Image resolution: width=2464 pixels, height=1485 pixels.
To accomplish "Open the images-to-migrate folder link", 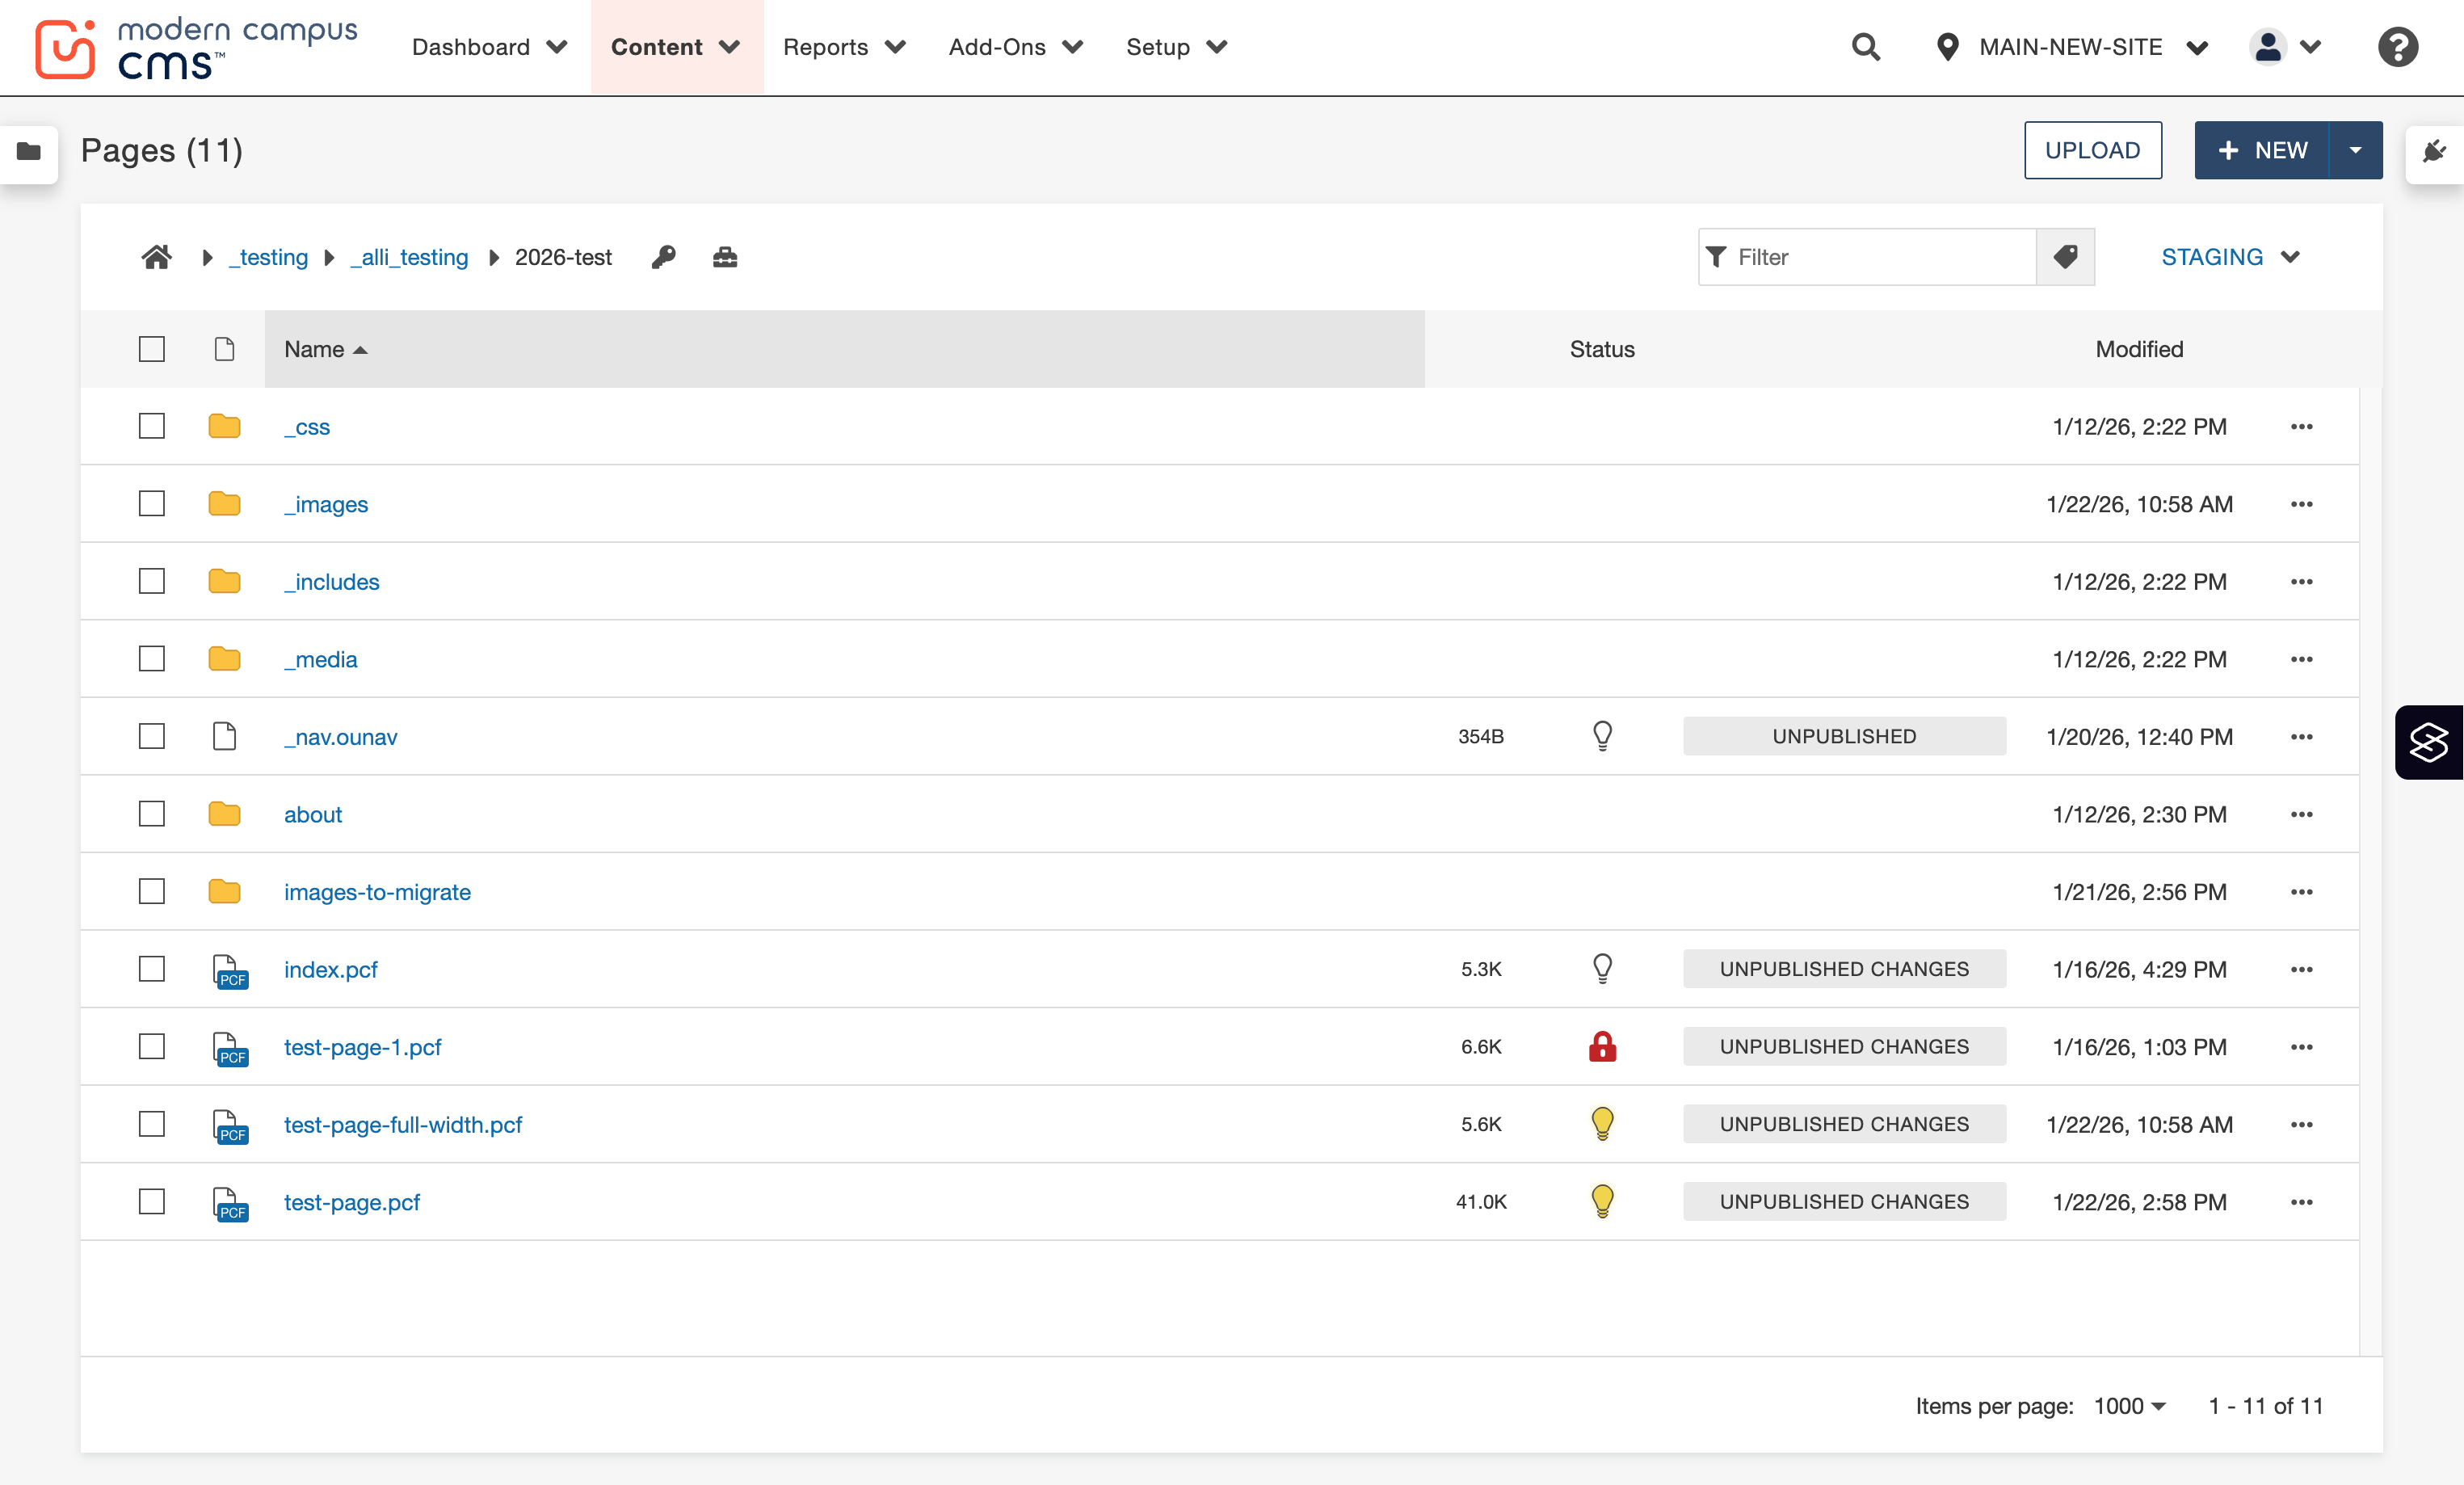I will click(377, 892).
